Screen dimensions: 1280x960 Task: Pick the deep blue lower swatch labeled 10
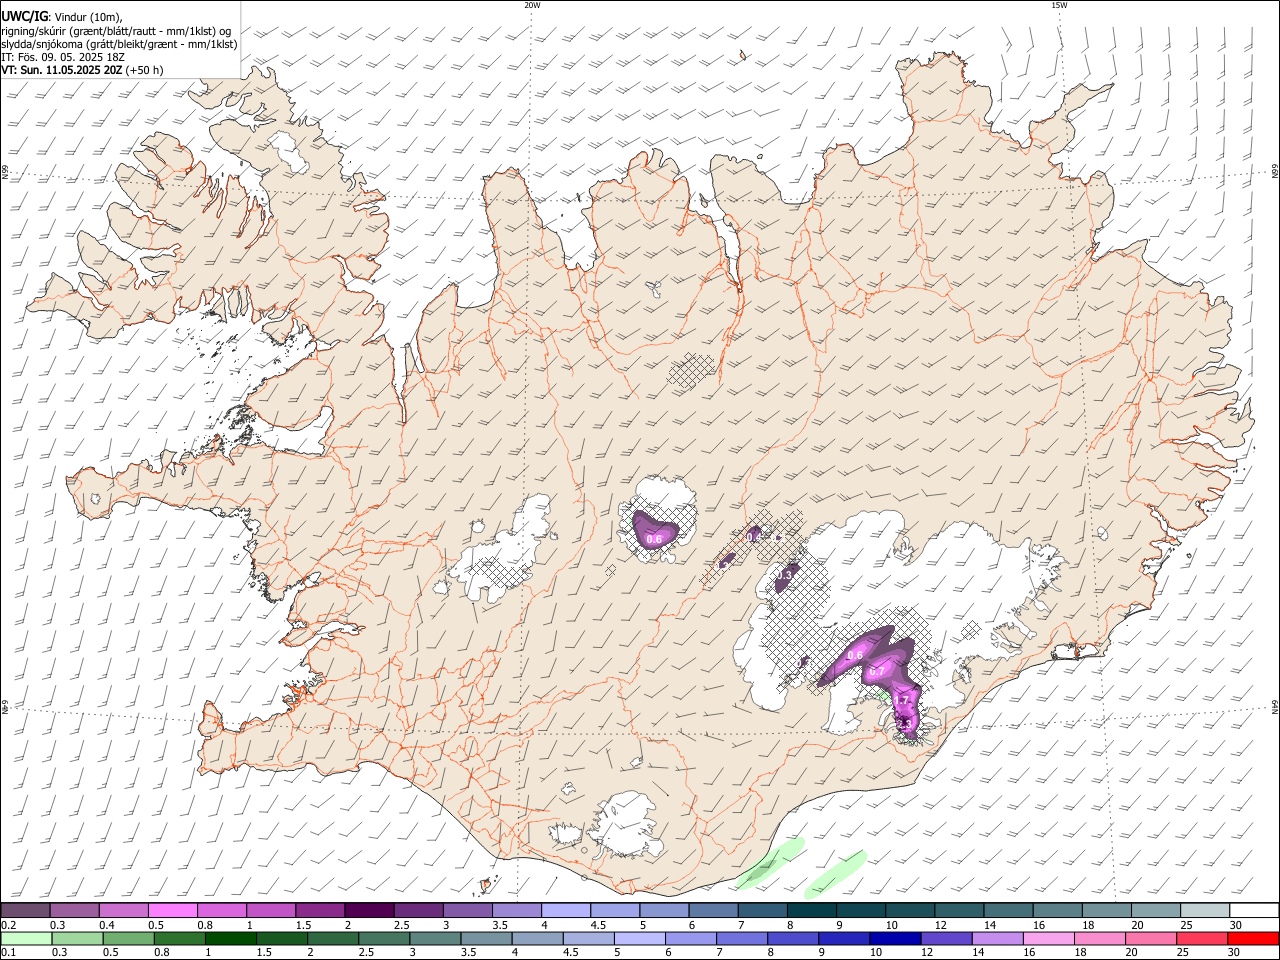pyautogui.click(x=896, y=938)
